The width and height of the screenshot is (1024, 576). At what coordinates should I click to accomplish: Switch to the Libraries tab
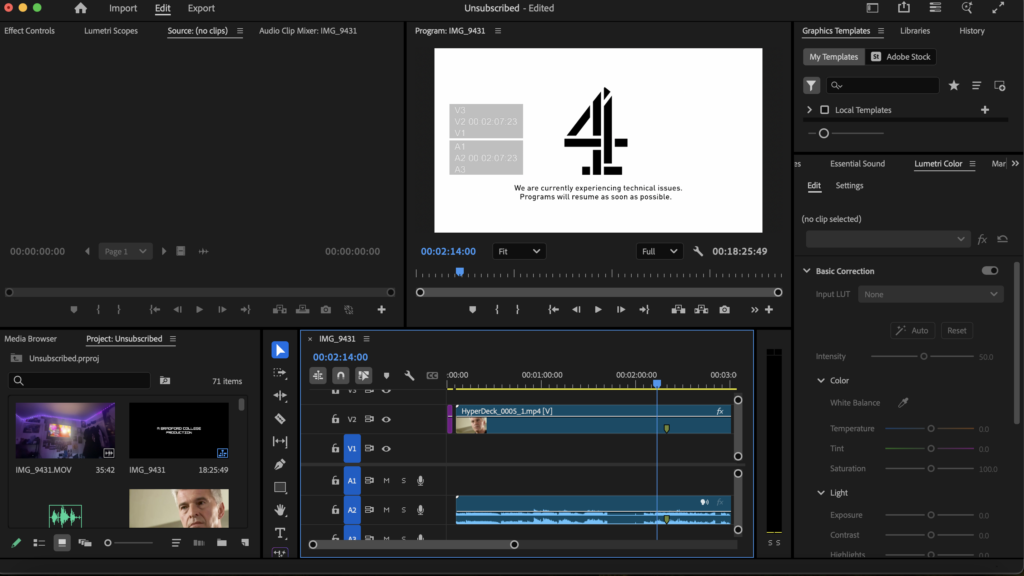(x=915, y=31)
